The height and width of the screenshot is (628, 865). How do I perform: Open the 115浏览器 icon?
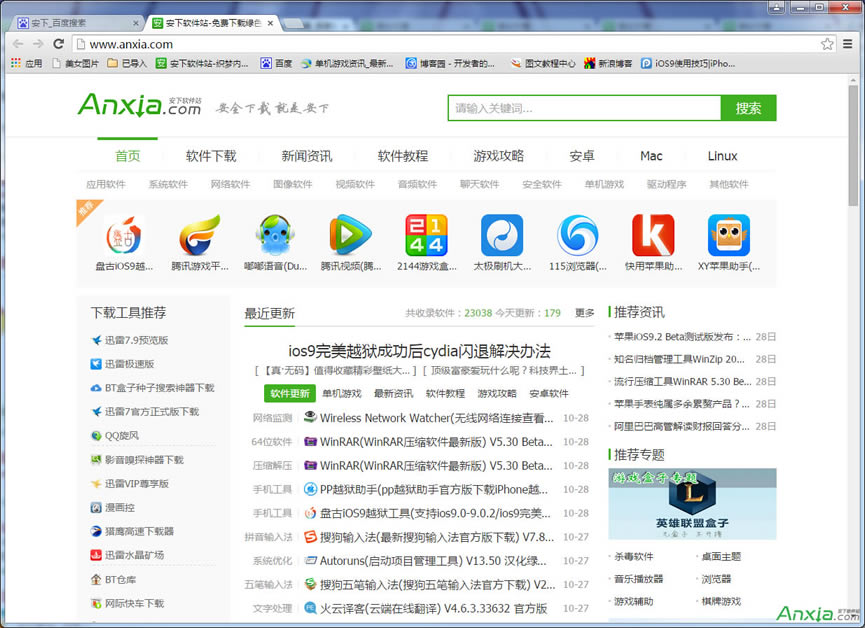click(x=578, y=237)
